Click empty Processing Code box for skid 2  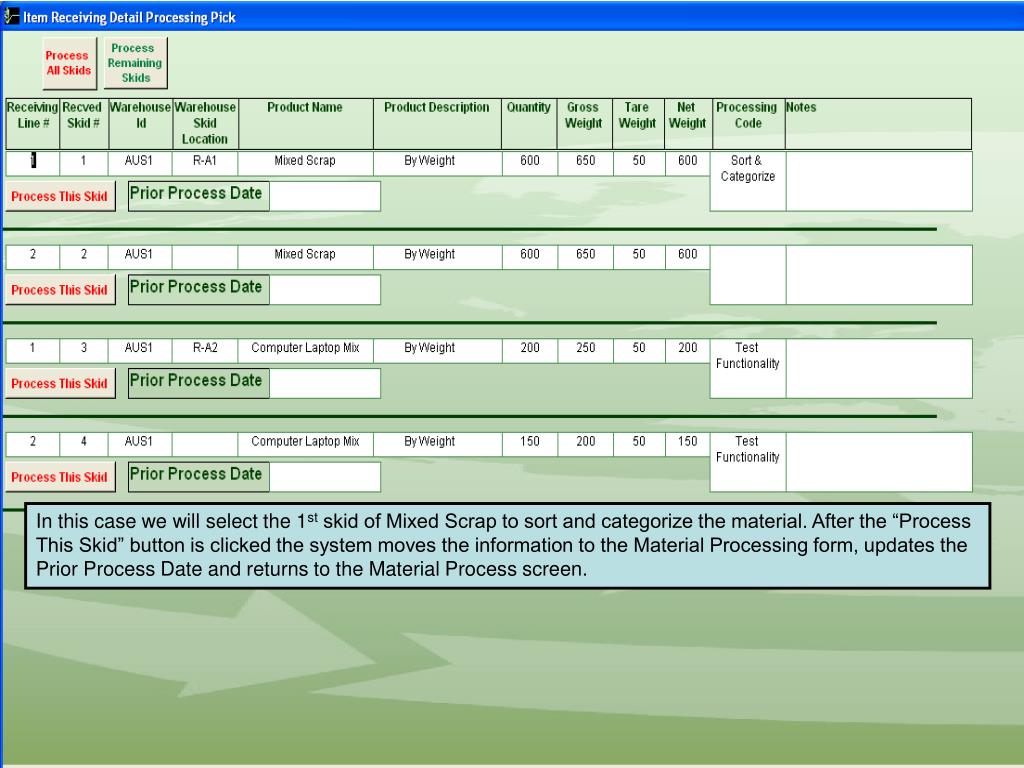748,275
